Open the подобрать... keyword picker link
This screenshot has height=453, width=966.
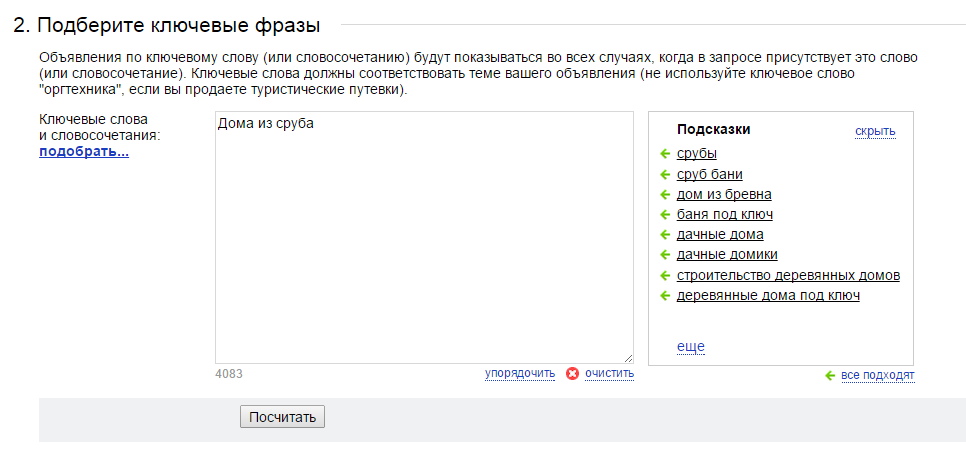pyautogui.click(x=84, y=152)
